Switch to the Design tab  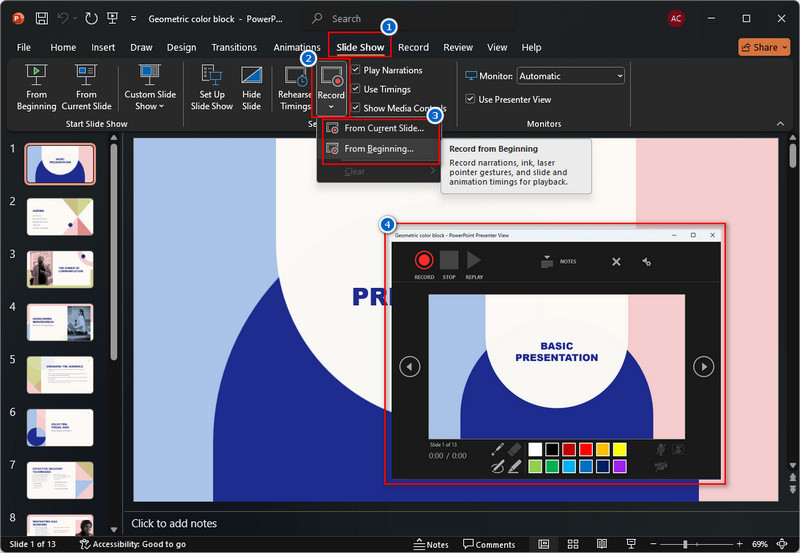(181, 47)
